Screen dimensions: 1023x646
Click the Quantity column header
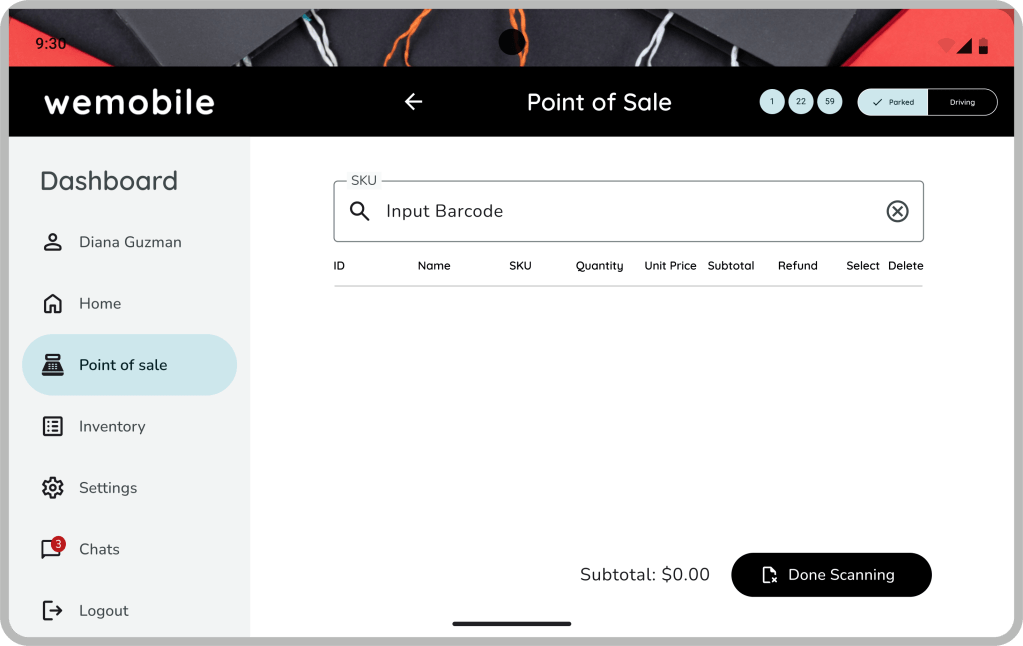coord(599,266)
